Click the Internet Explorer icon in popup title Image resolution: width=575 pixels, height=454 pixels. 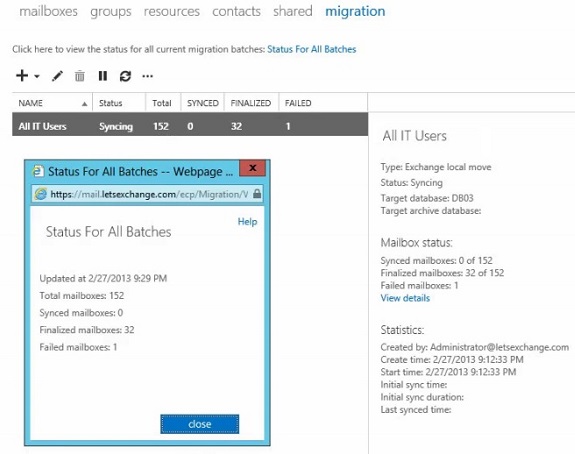(x=37, y=171)
